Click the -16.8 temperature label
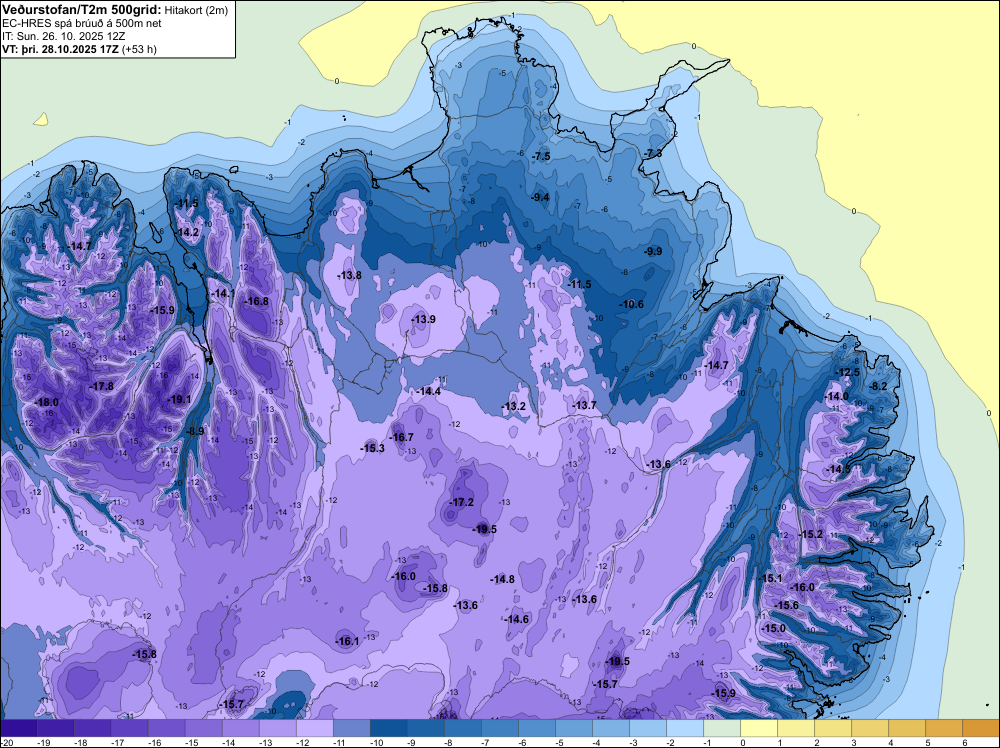The height and width of the screenshot is (748, 1000). 256,301
